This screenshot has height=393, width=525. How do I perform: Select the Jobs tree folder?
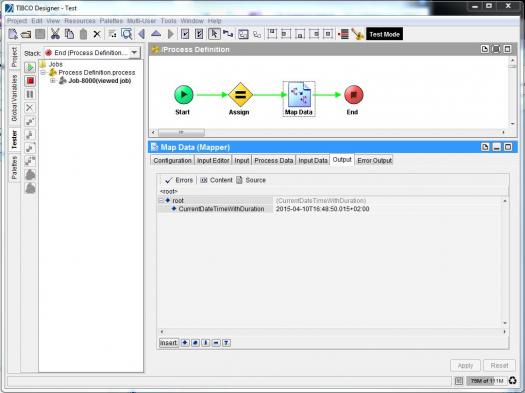[52, 64]
